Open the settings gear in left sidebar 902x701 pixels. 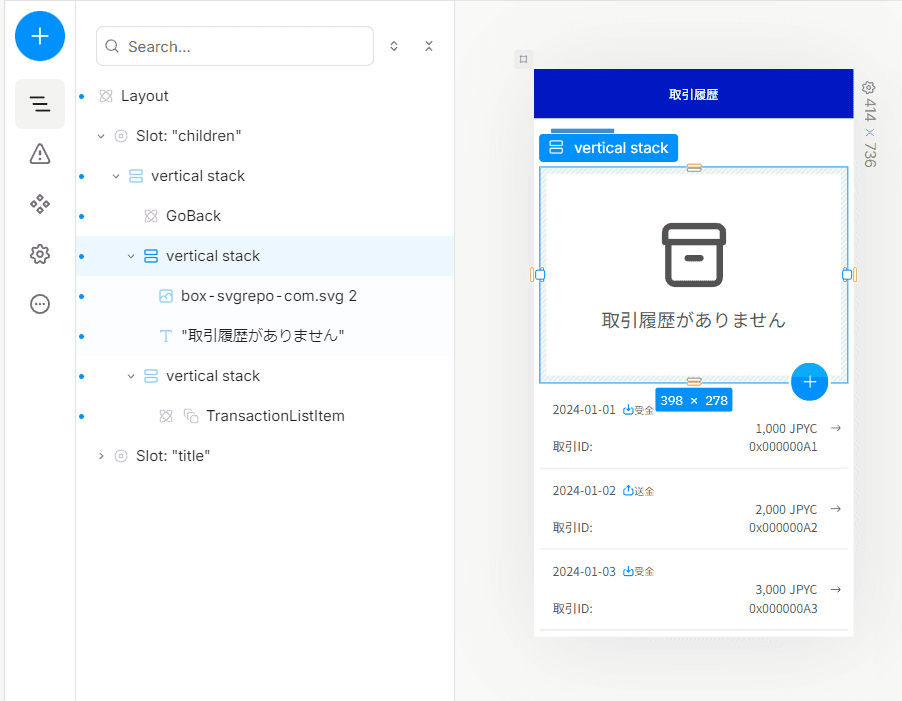tap(40, 254)
